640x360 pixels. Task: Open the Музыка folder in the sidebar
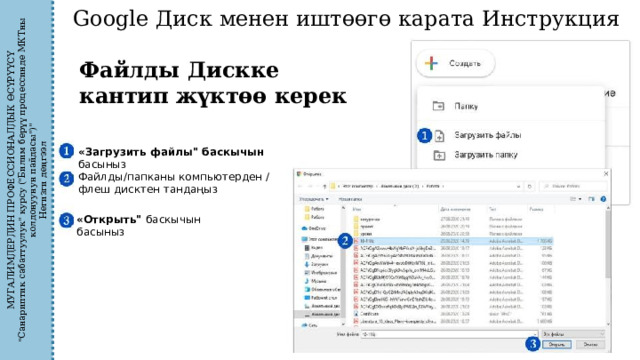click(316, 281)
